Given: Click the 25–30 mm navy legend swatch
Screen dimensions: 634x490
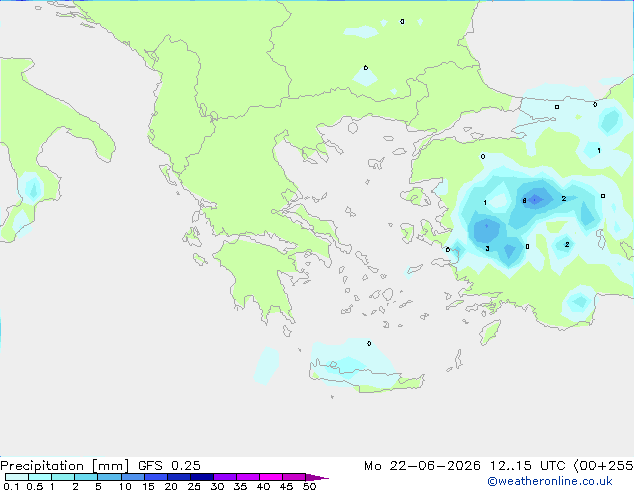Looking at the screenshot, I should click(x=202, y=477).
